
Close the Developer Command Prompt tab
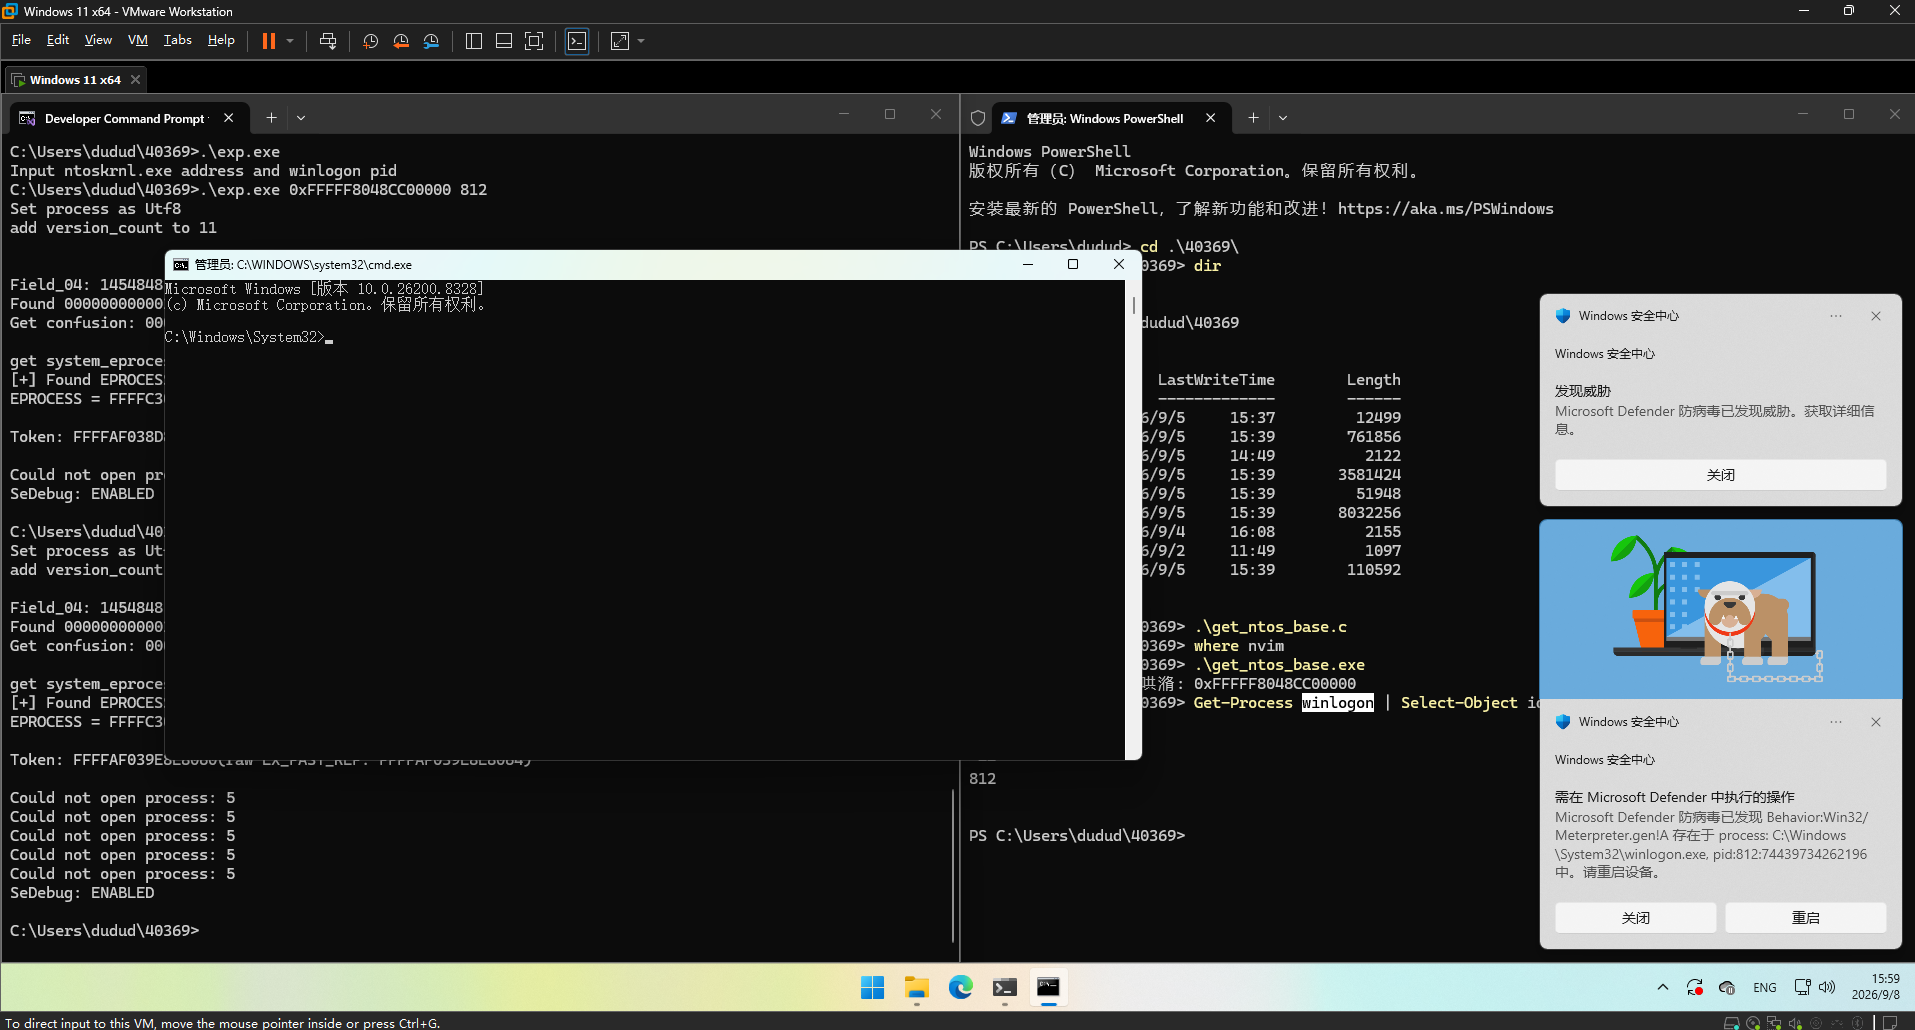(x=229, y=118)
